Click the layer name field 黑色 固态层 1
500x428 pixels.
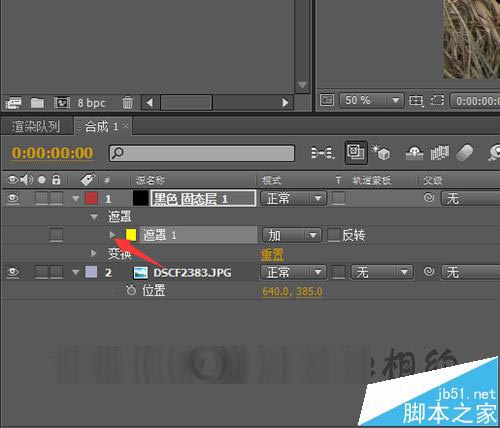203,198
